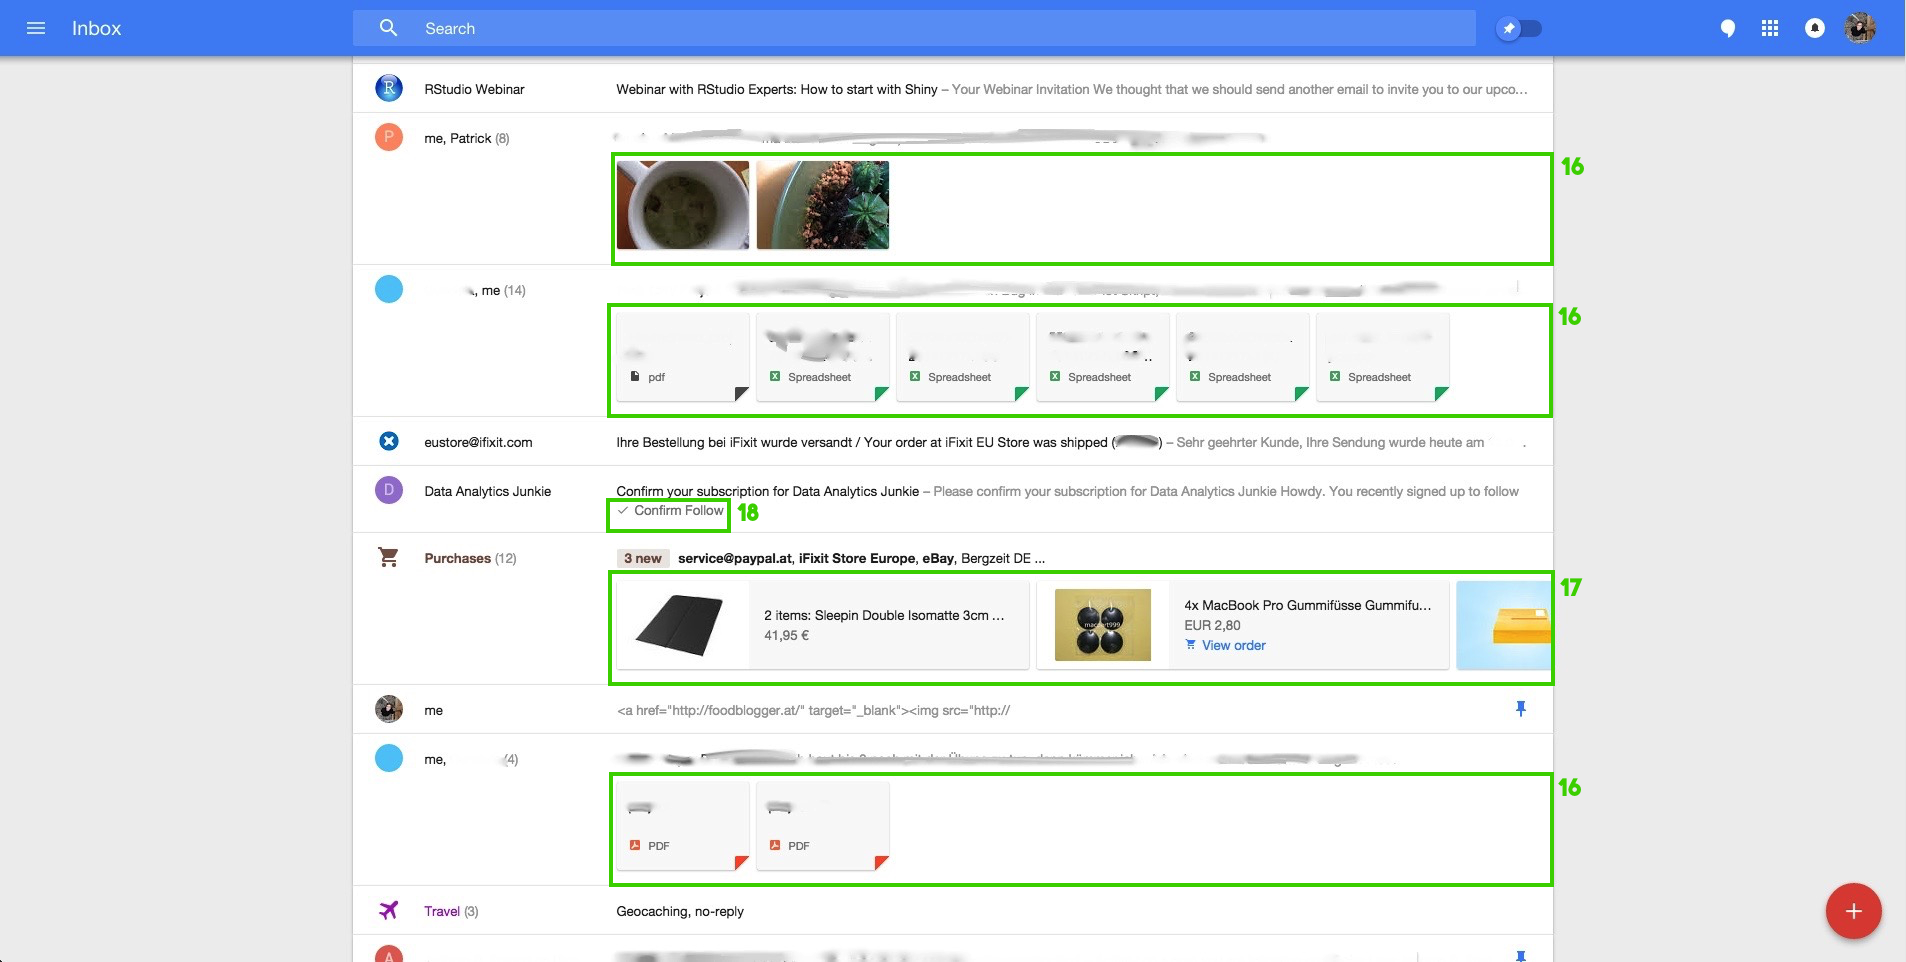Click Confirm Follow action
This screenshot has width=1906, height=962.
click(x=671, y=511)
